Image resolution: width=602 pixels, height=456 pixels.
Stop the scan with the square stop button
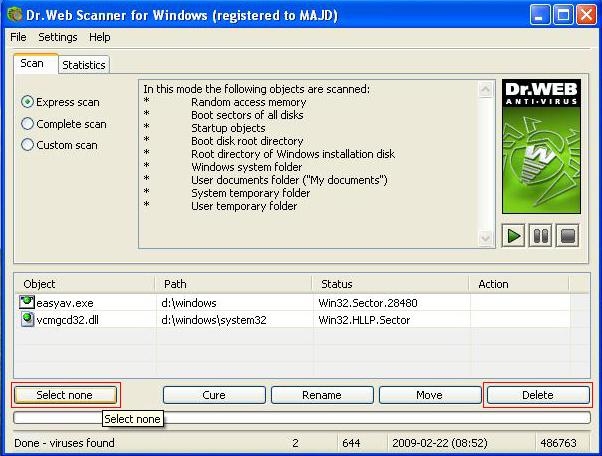(567, 235)
